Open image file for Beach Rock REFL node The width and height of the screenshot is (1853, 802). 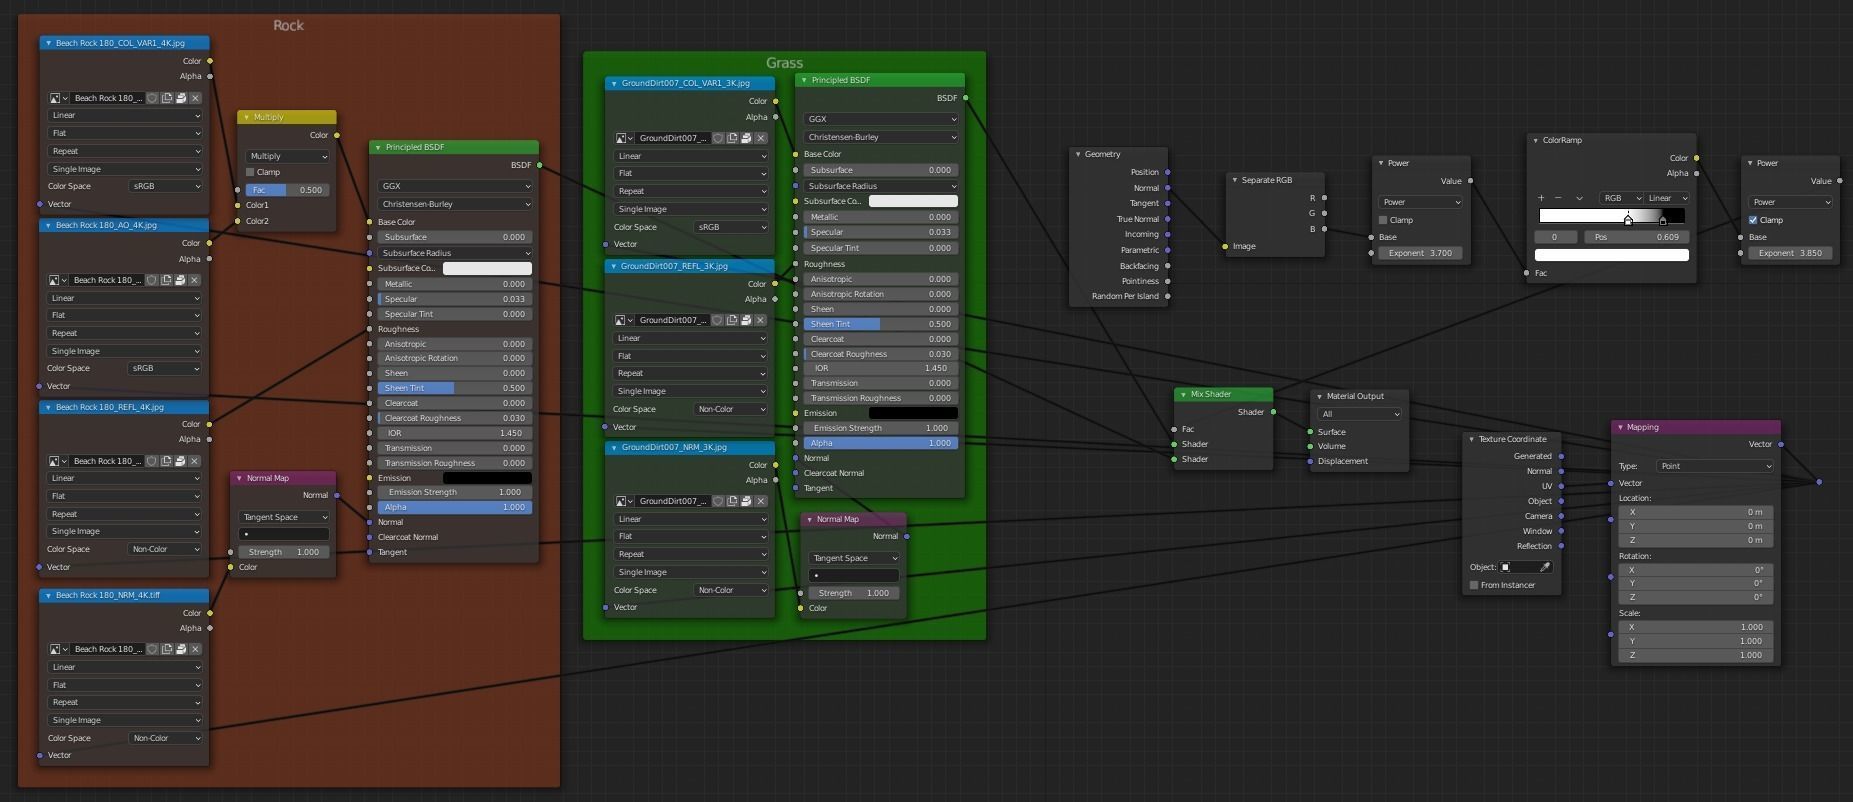point(180,461)
